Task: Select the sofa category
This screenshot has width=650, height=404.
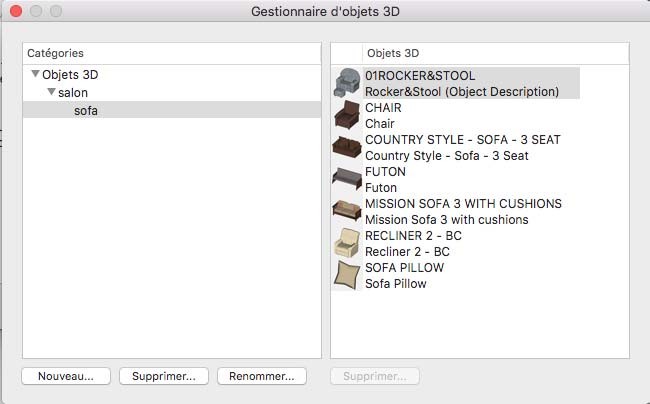Action: [86, 110]
